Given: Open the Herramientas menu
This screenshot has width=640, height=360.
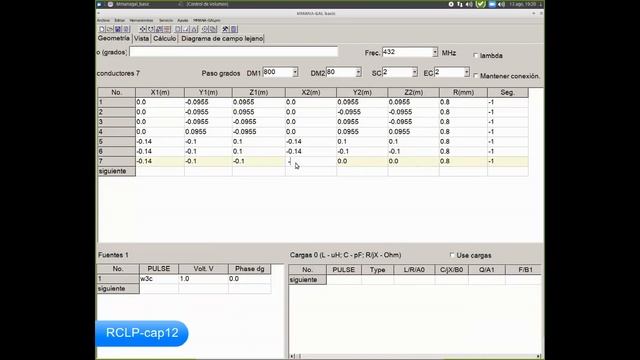Looking at the screenshot, I should 141,20.
